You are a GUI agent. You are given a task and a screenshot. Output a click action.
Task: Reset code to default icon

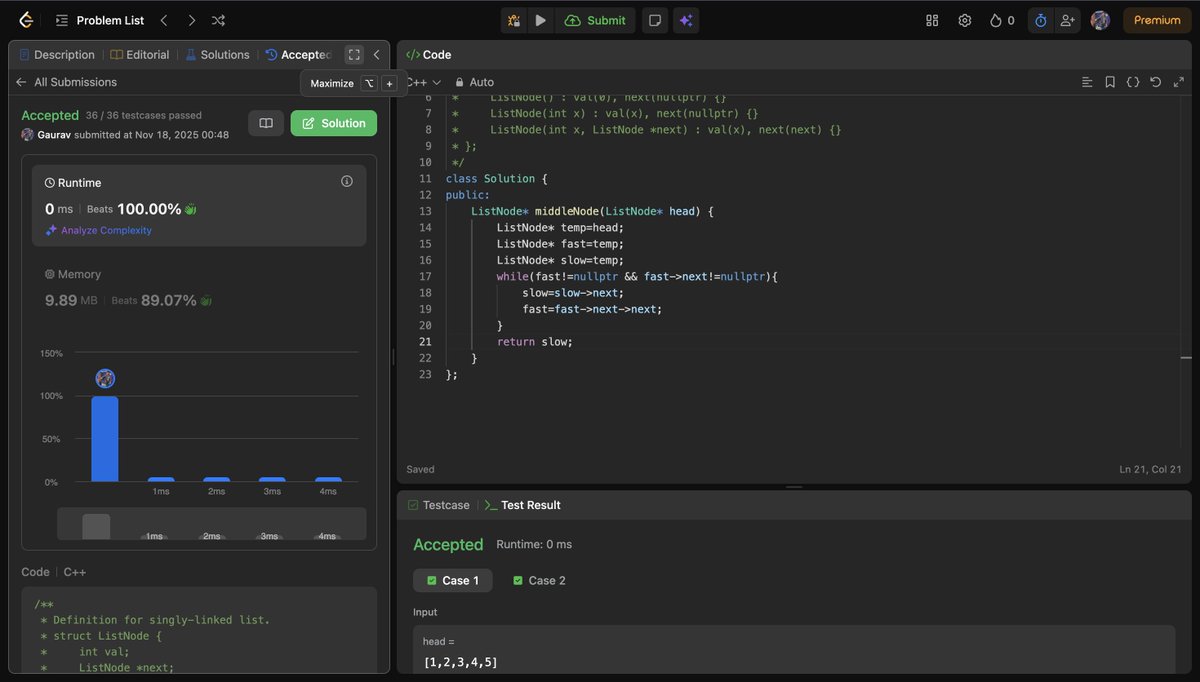1156,82
